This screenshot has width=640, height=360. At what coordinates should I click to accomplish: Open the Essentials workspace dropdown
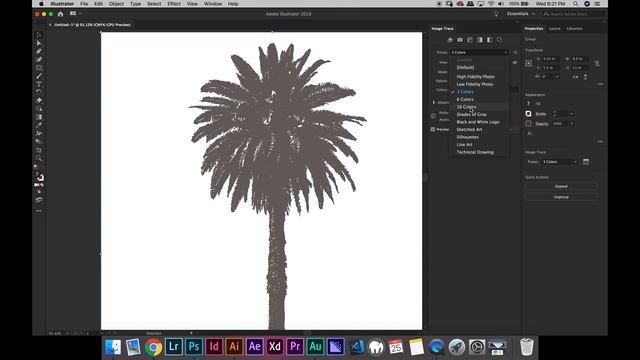point(521,14)
